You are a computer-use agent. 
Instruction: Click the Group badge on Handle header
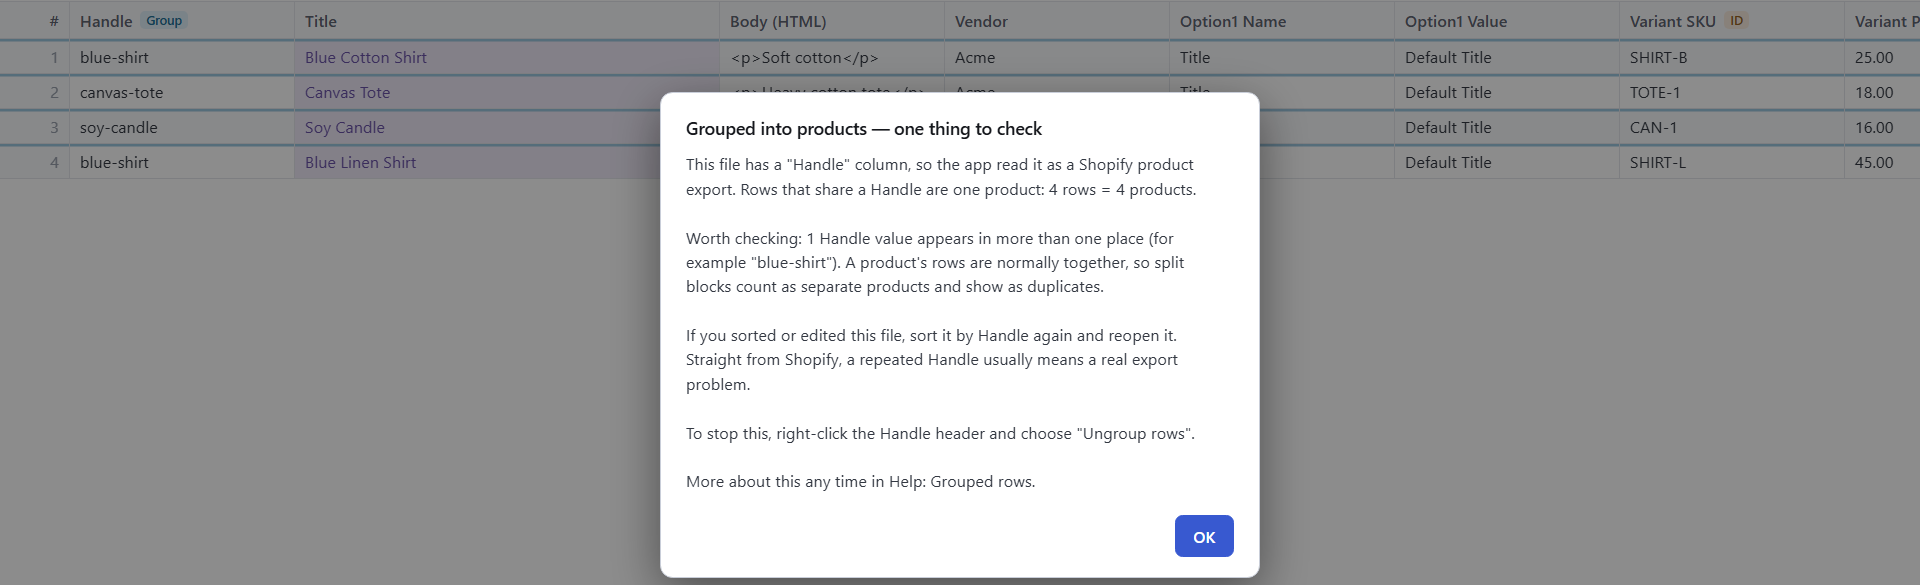click(x=164, y=21)
